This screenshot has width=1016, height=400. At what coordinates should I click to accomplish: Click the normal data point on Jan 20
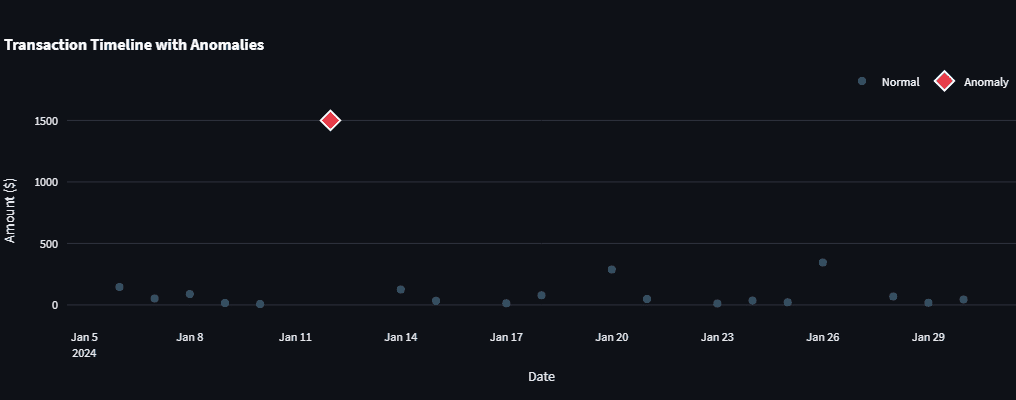pos(612,270)
